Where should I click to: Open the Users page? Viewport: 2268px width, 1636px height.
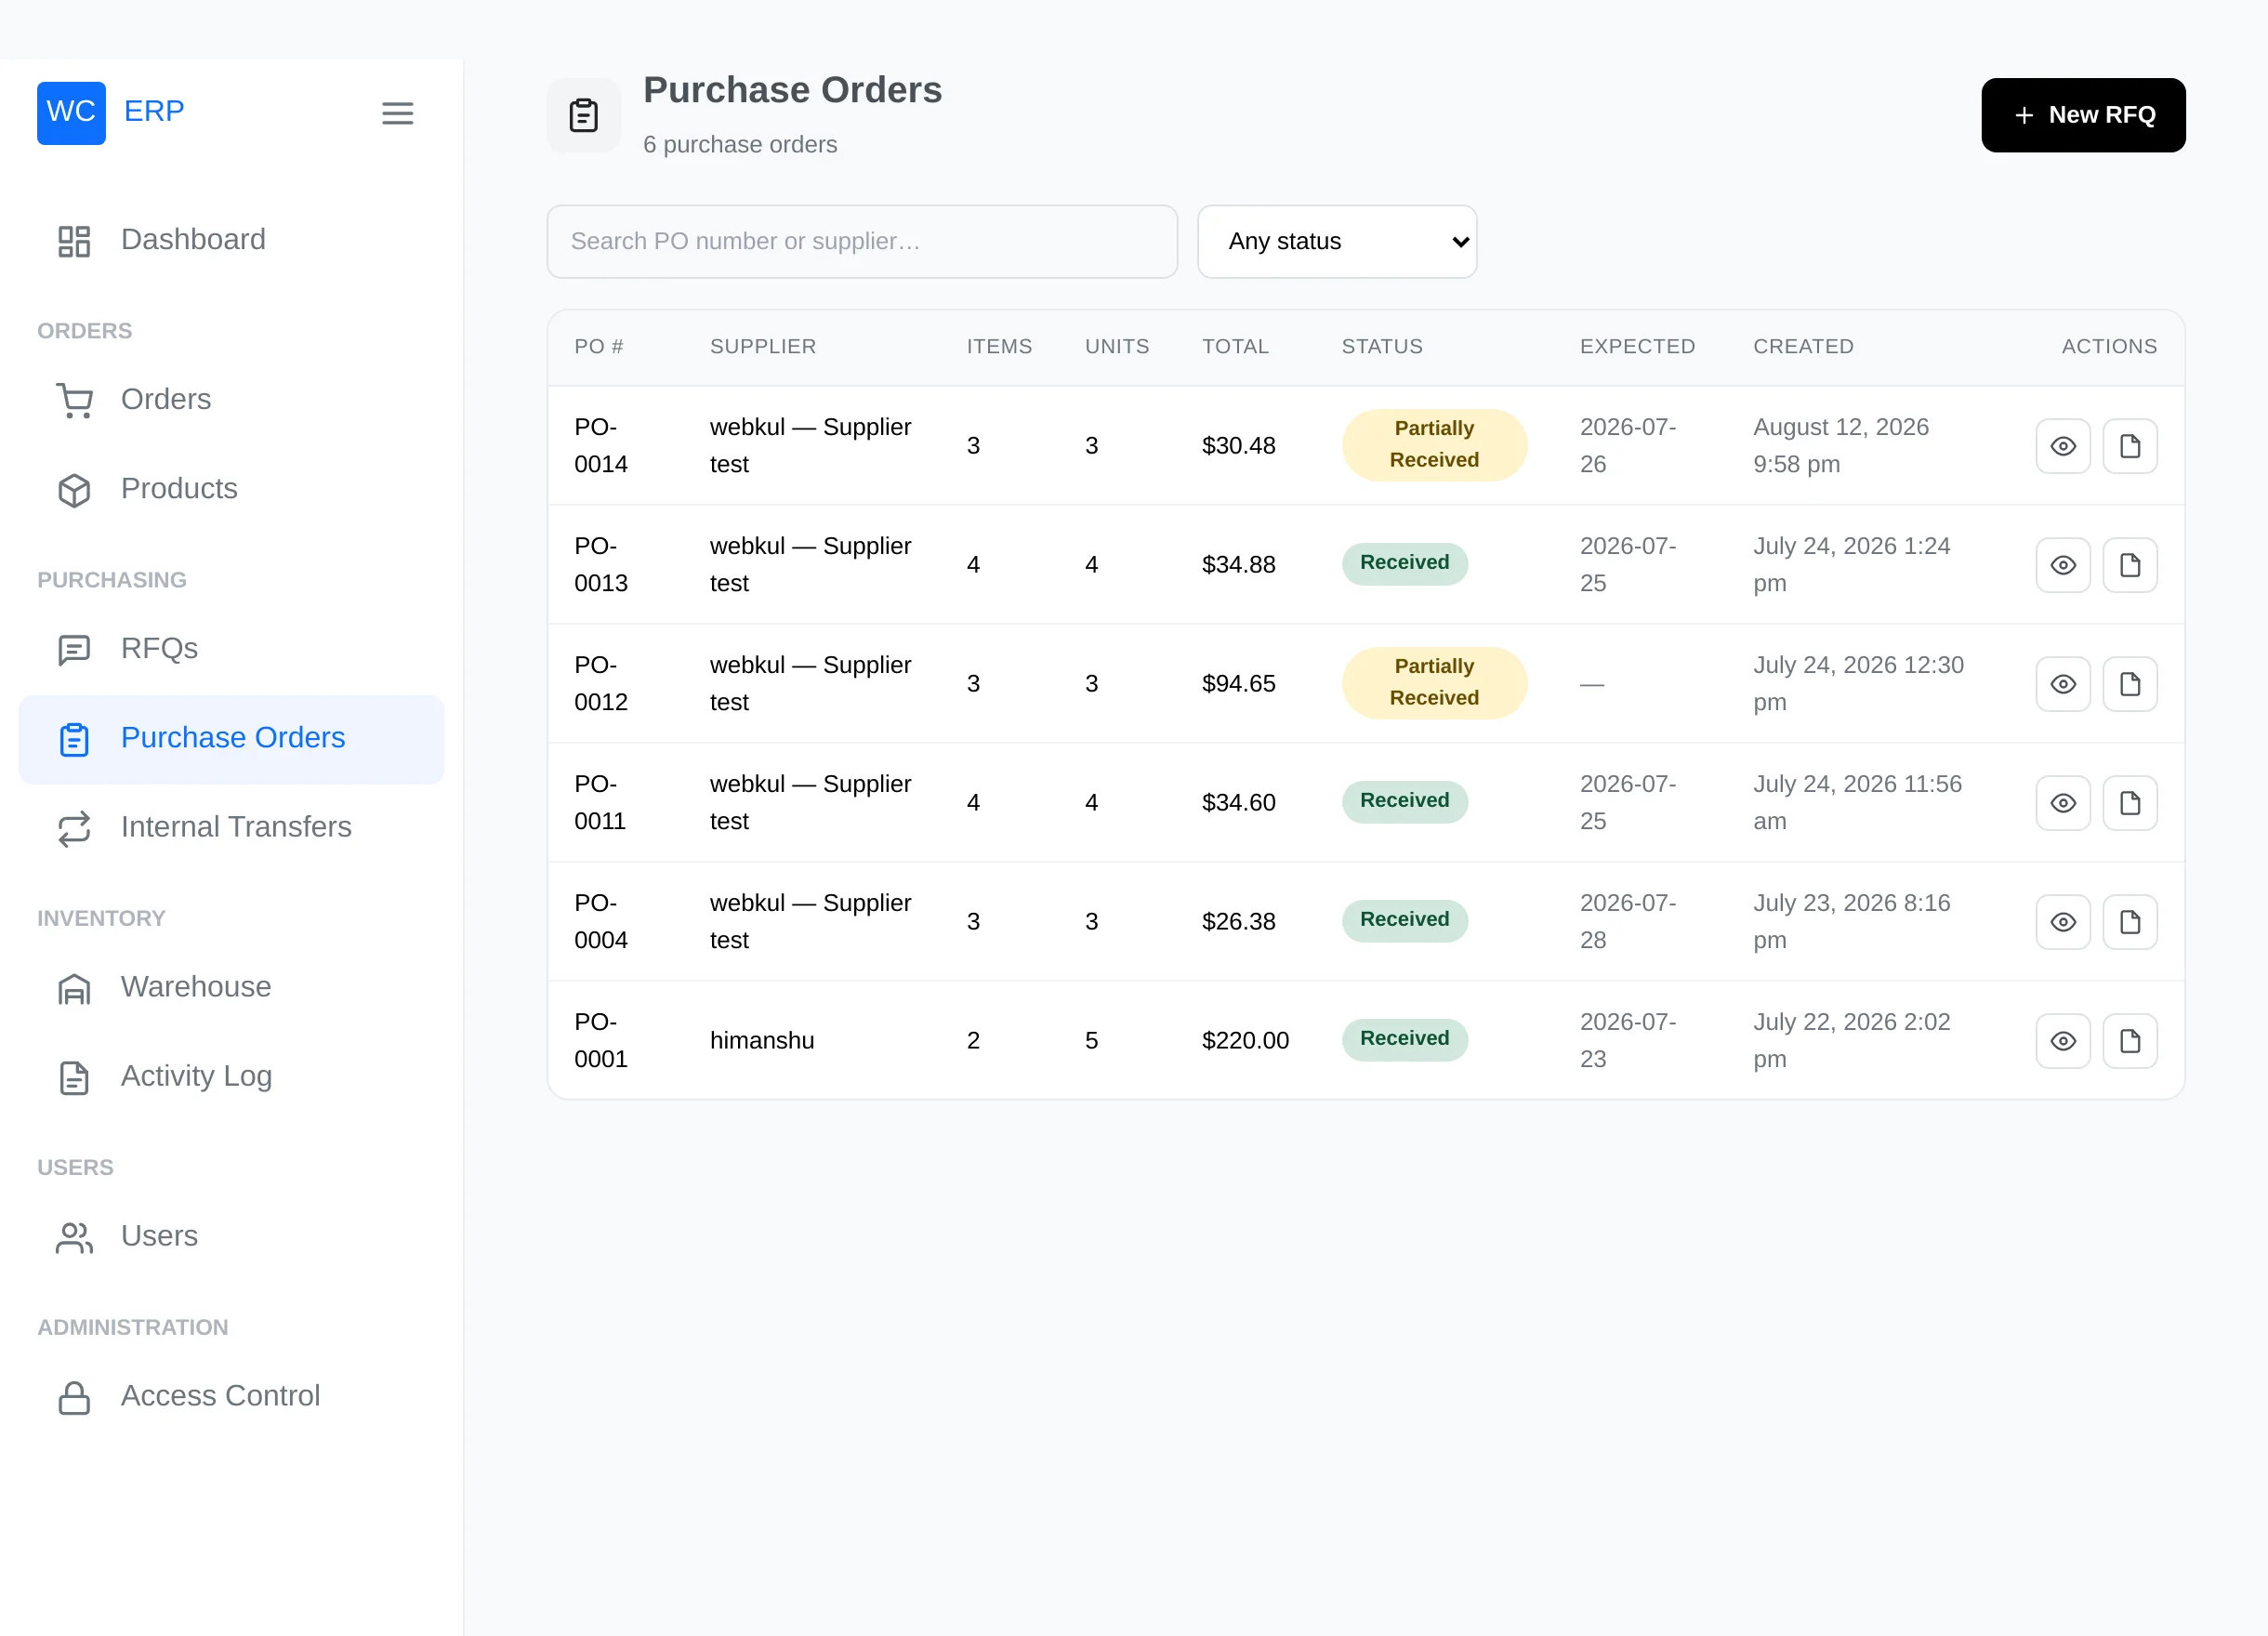[x=231, y=1237]
